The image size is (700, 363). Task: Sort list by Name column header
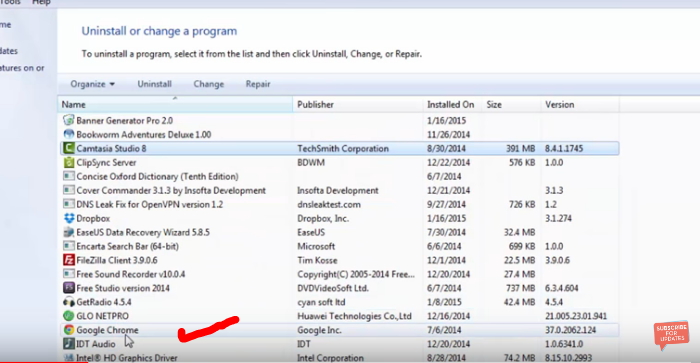(x=175, y=104)
